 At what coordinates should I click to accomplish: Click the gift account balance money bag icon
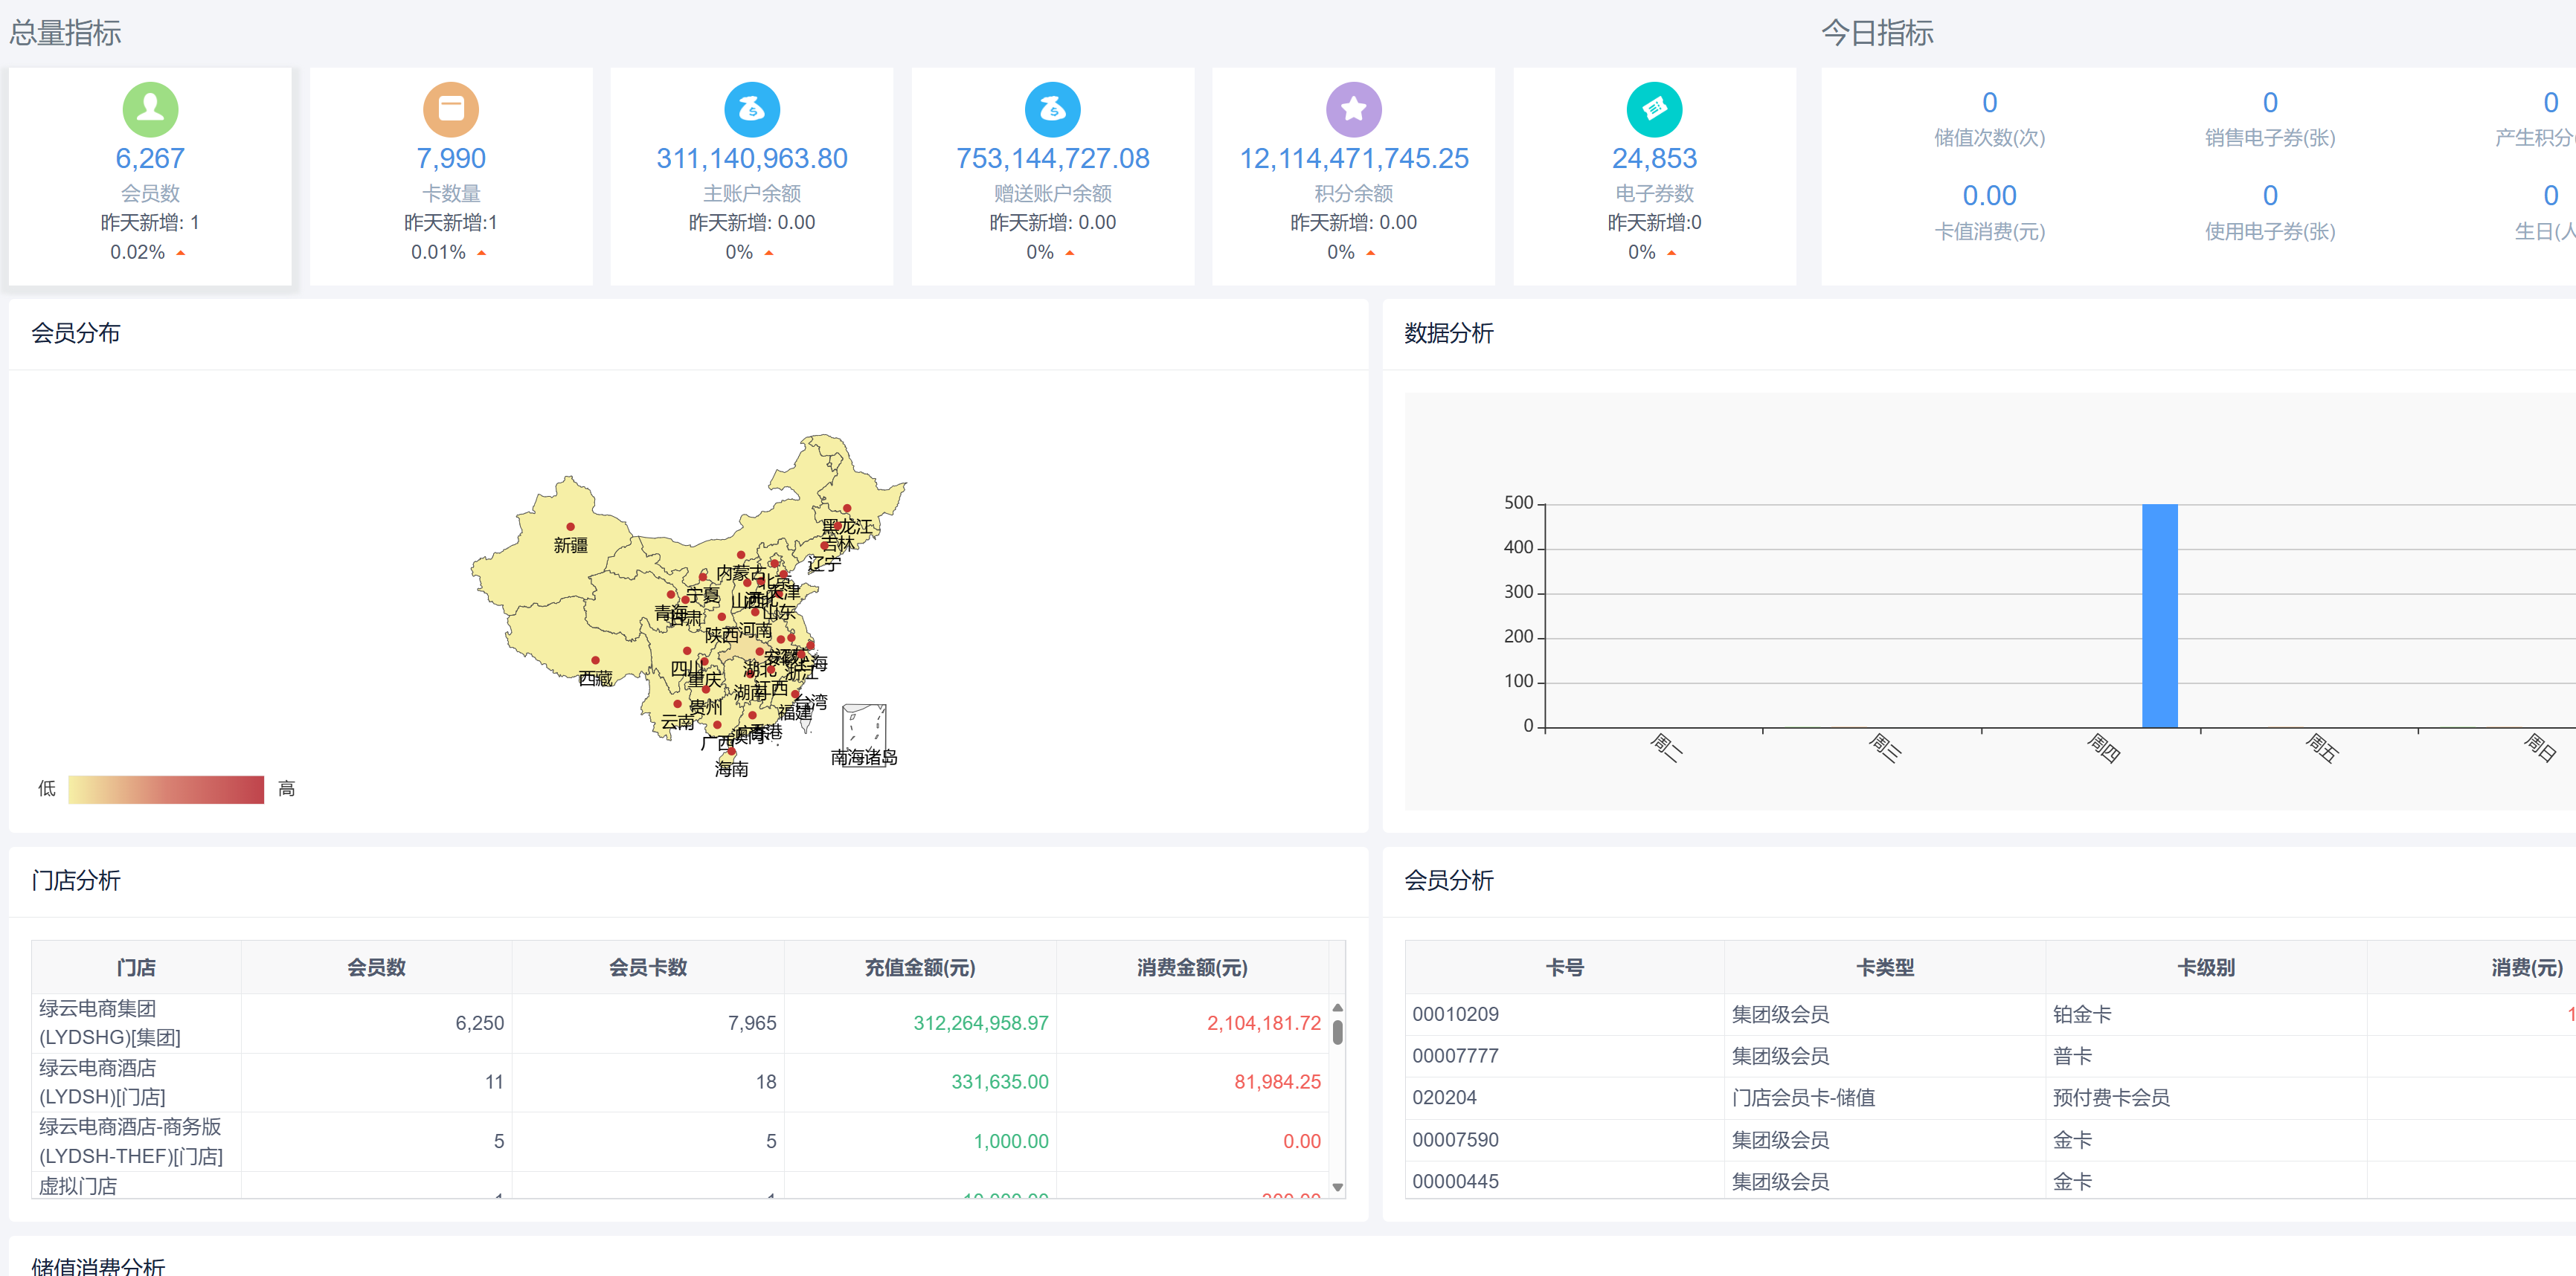coord(1053,108)
